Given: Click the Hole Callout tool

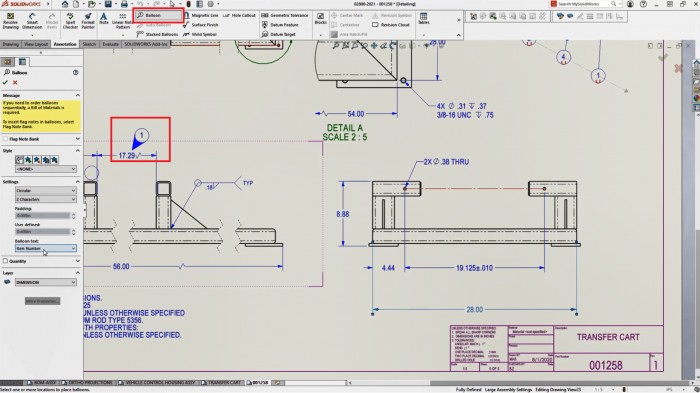Looking at the screenshot, I should point(239,15).
